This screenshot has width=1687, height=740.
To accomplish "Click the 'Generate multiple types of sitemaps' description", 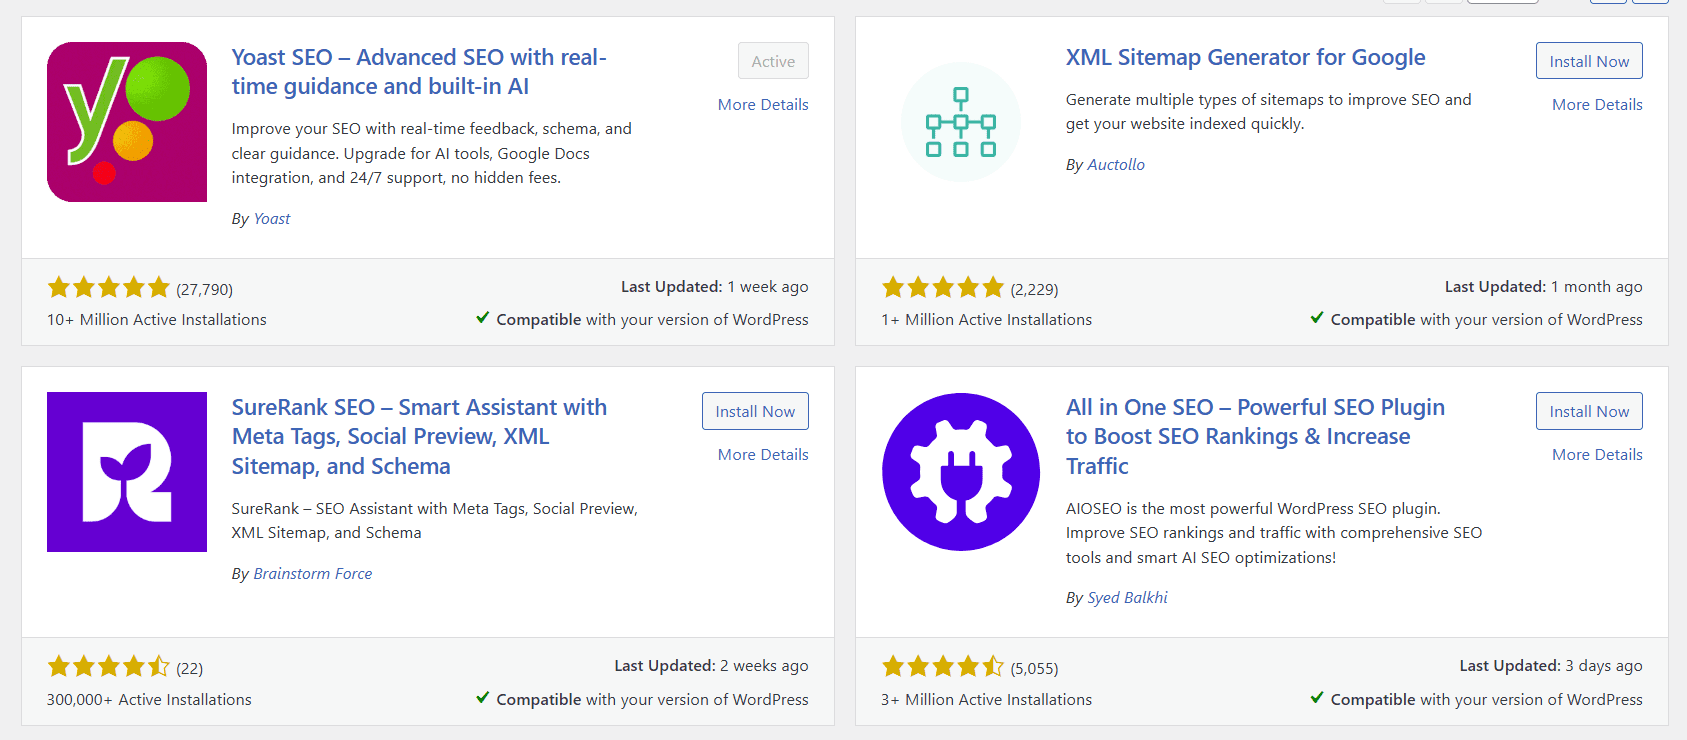I will 1269,111.
